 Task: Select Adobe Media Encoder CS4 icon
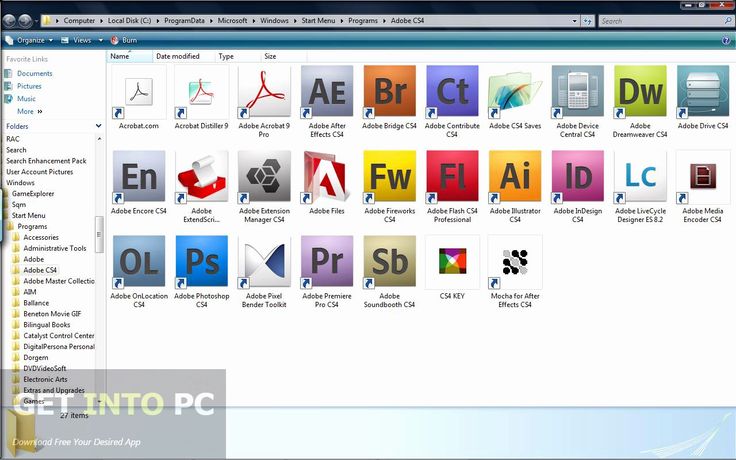(x=703, y=177)
